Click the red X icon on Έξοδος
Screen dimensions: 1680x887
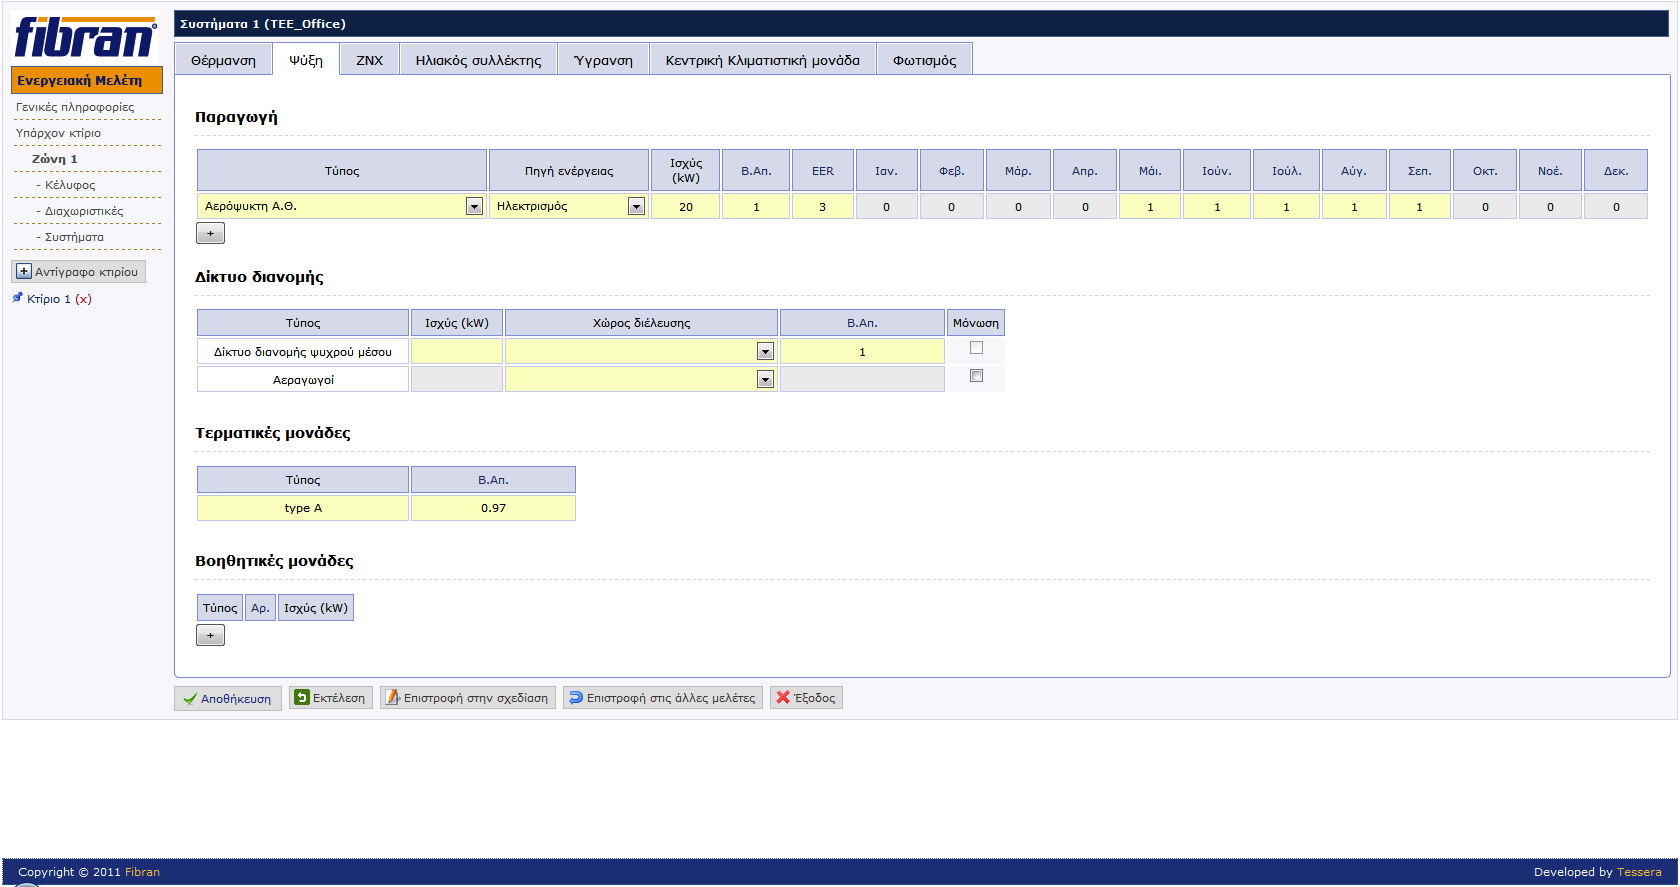tap(783, 697)
